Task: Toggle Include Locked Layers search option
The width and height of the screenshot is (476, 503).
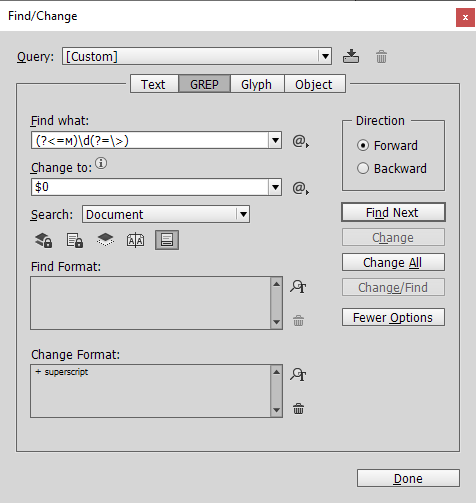Action: [x=43, y=240]
